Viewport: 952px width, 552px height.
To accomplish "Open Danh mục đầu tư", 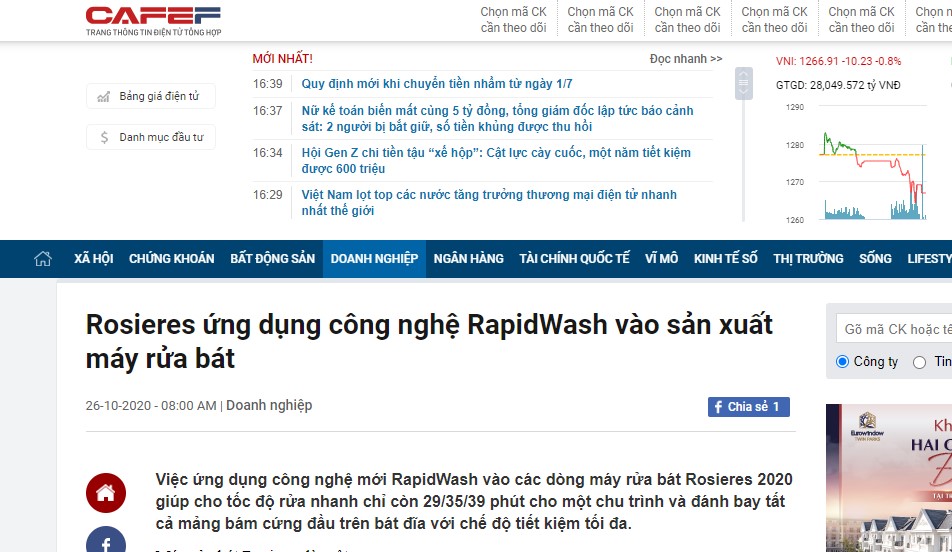I will (151, 137).
